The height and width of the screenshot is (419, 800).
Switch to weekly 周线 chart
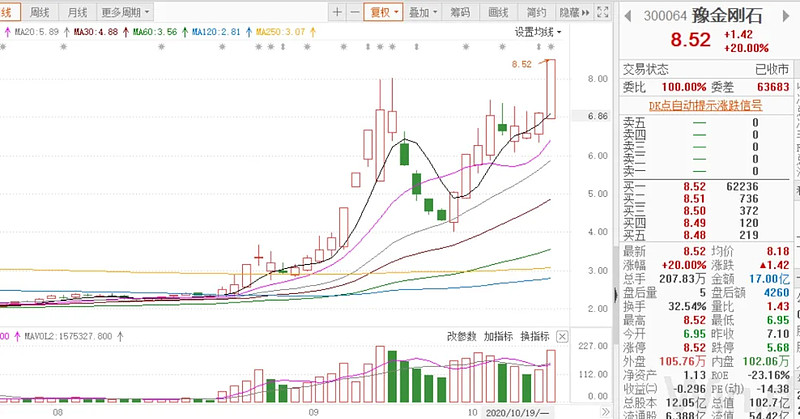39,12
